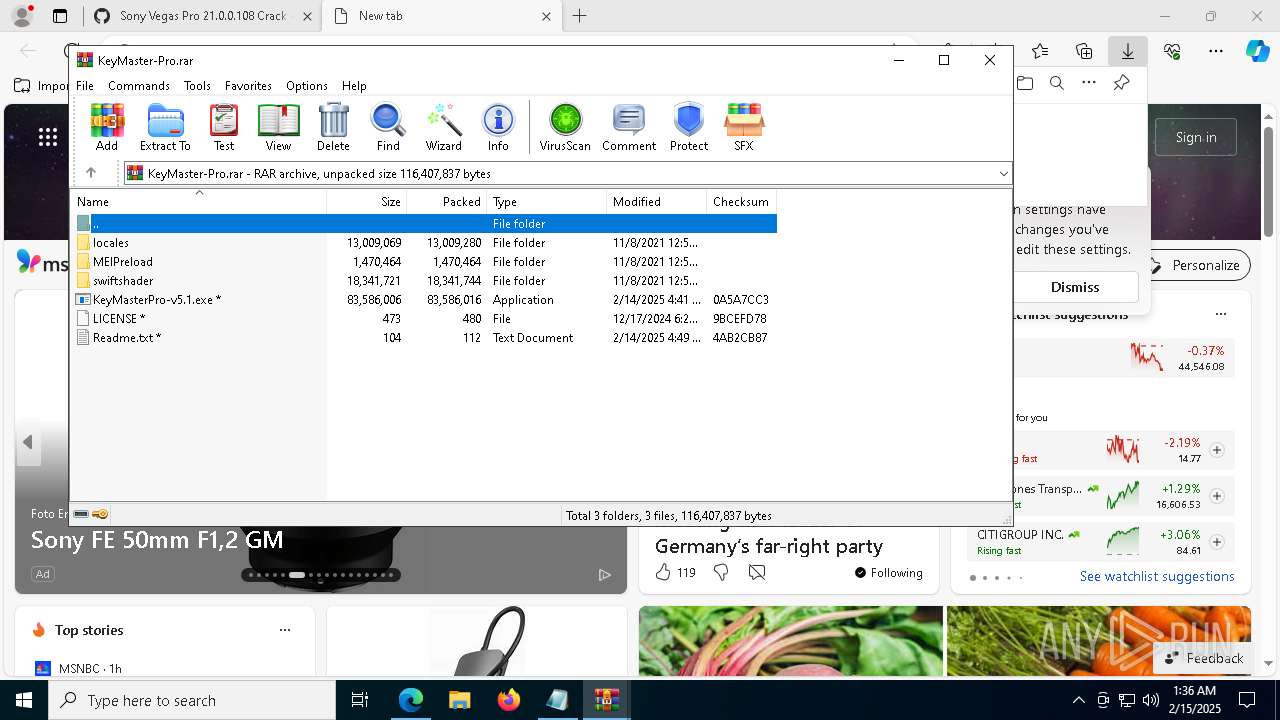Click the Delete trash icon
The height and width of the screenshot is (720, 1280).
tap(333, 127)
